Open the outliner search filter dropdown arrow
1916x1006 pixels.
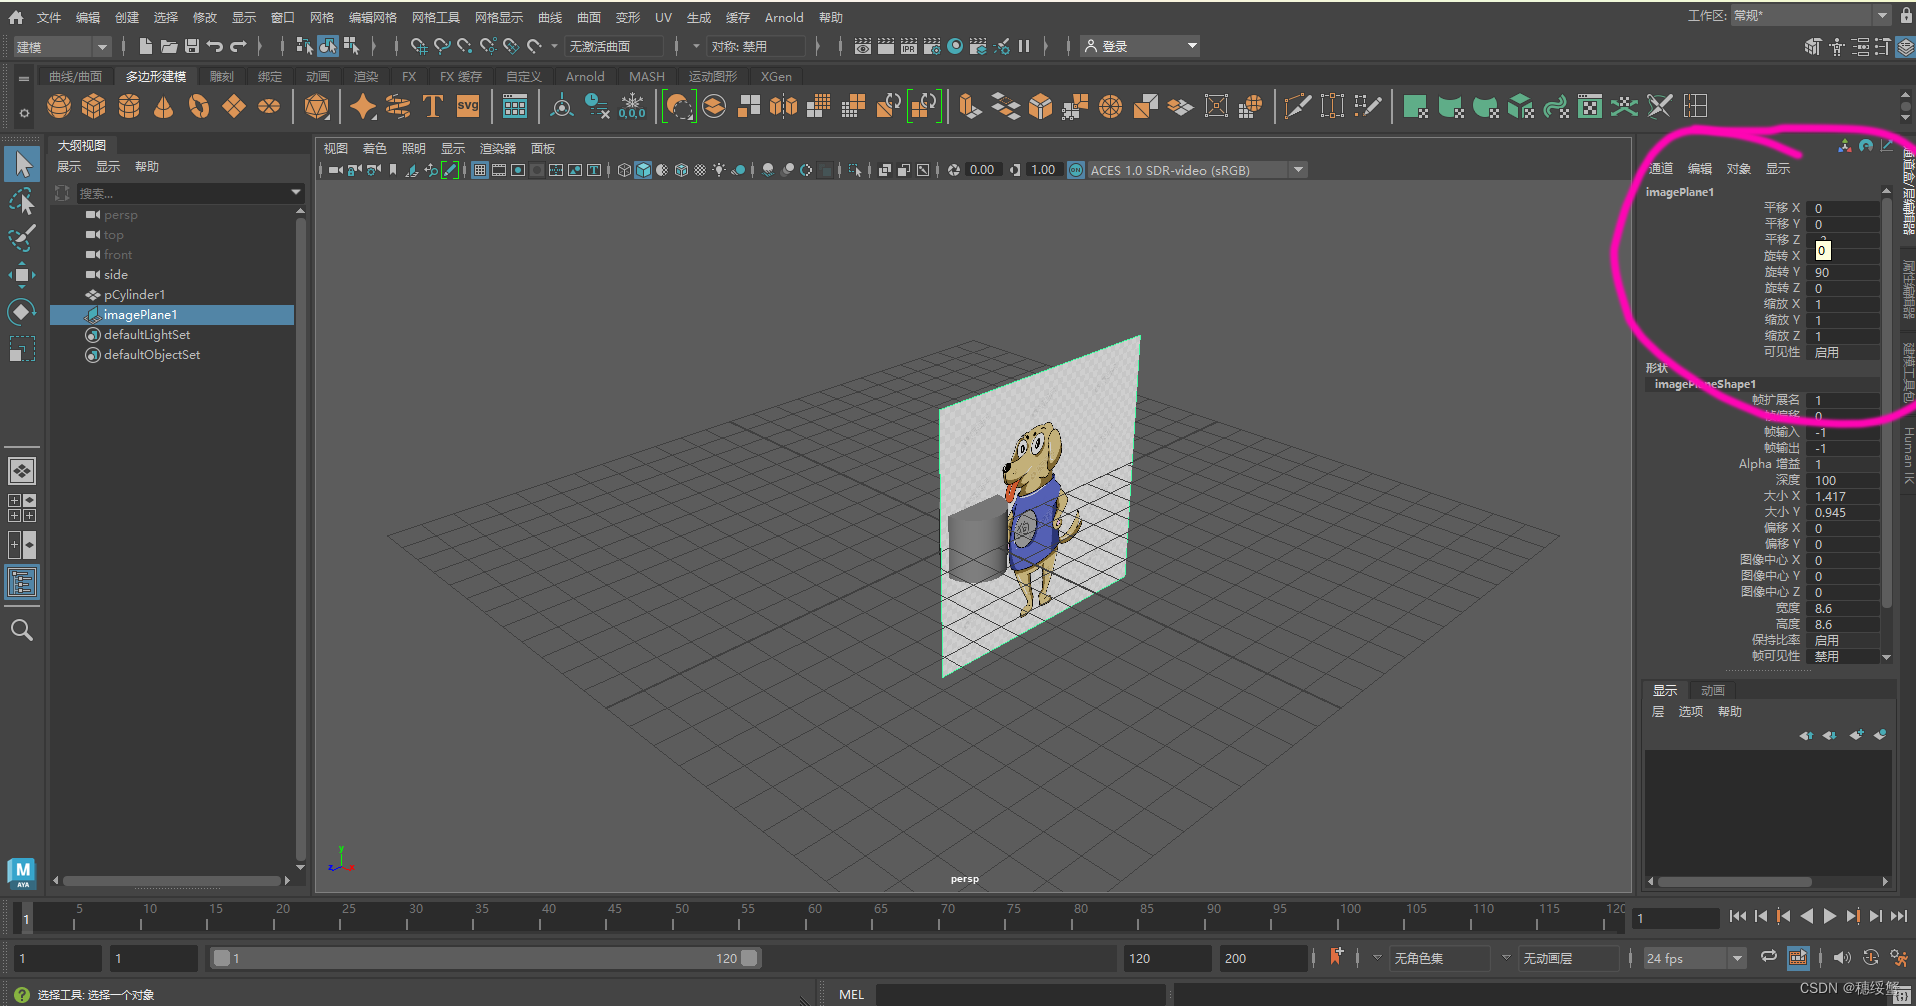click(x=296, y=192)
